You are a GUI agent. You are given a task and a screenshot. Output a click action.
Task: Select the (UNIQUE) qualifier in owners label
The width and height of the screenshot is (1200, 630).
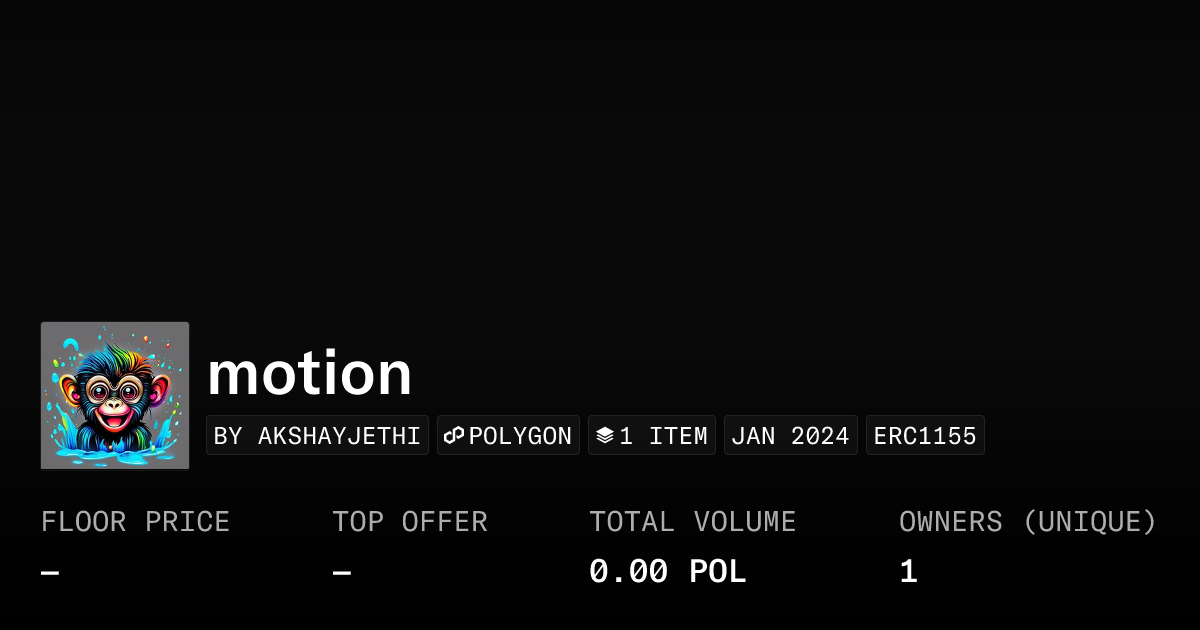tap(1089, 522)
